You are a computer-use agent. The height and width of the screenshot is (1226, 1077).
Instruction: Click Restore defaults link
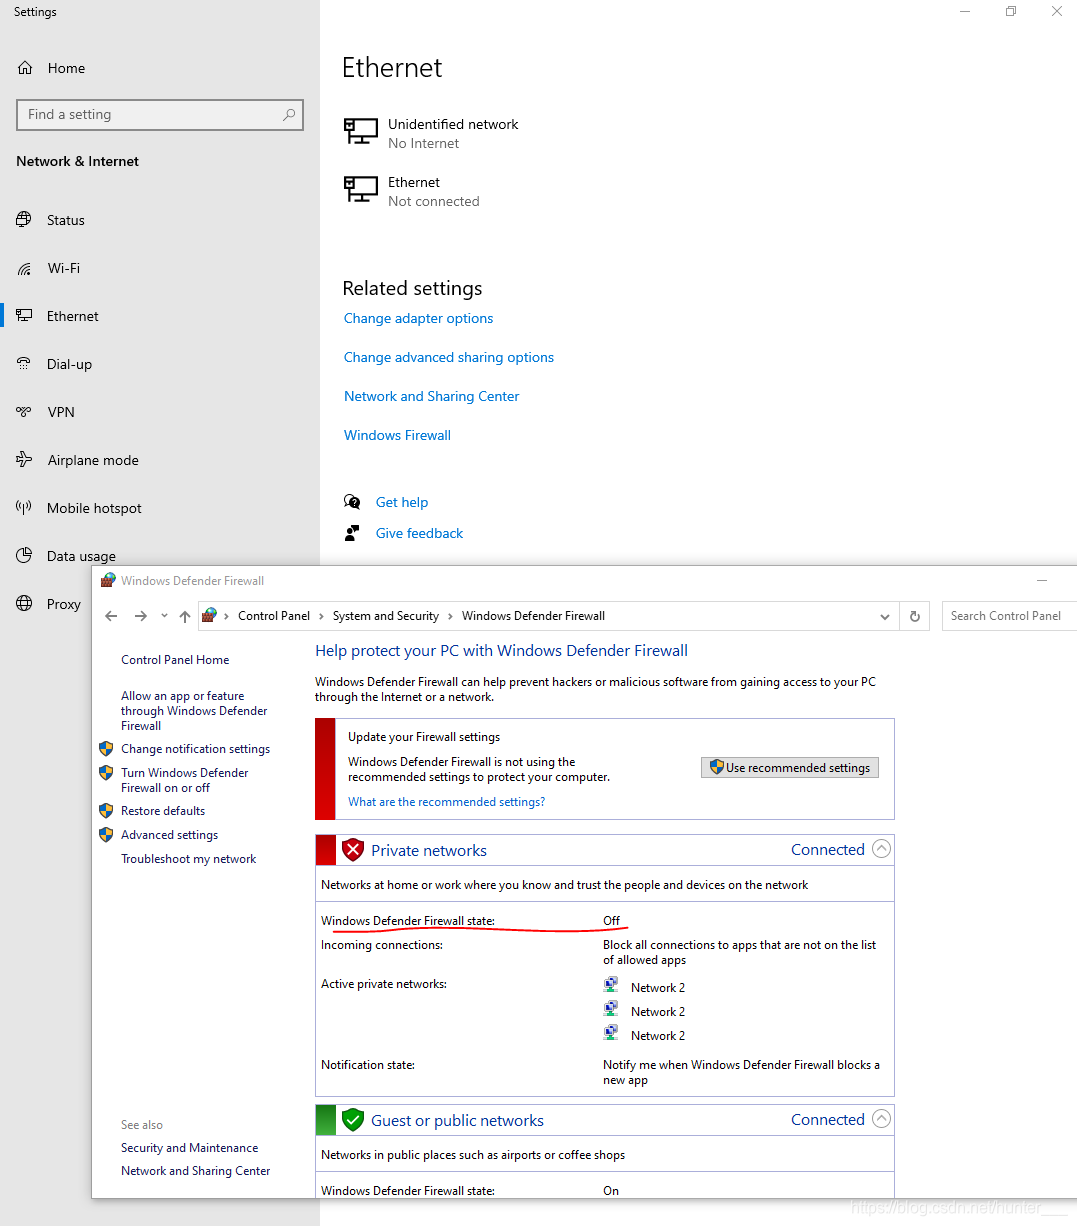click(x=163, y=811)
